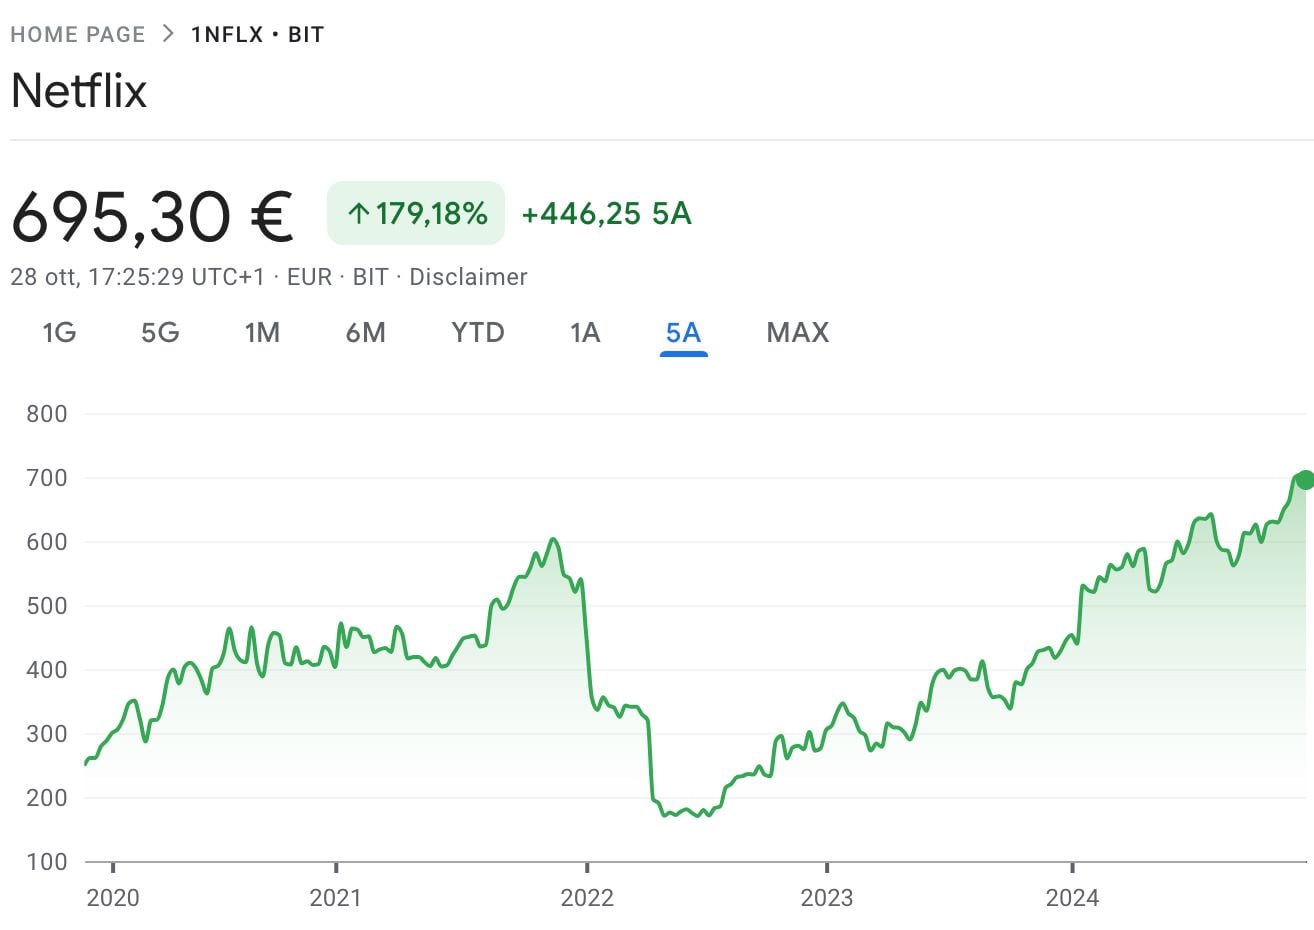
Task: Select the 6M time range tab
Action: (365, 332)
